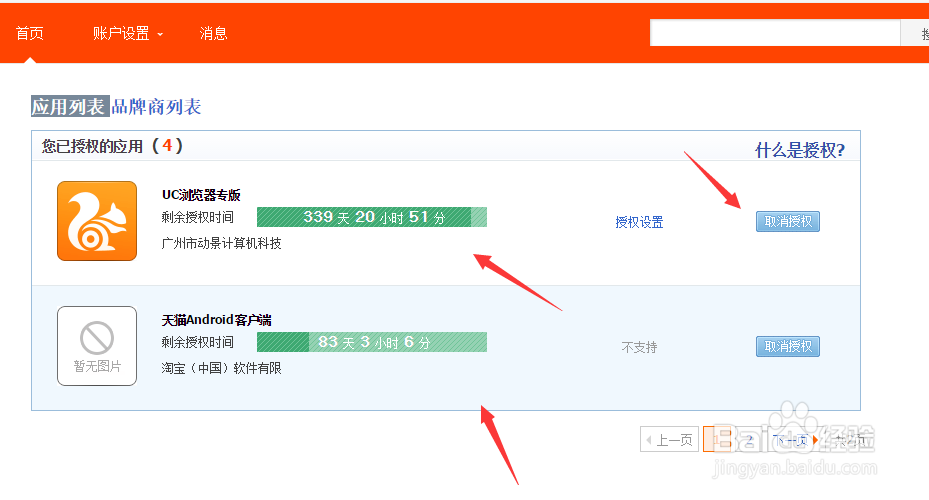Click 淘宝（中国）软件有限 developer name
The height and width of the screenshot is (500, 929).
(222, 368)
